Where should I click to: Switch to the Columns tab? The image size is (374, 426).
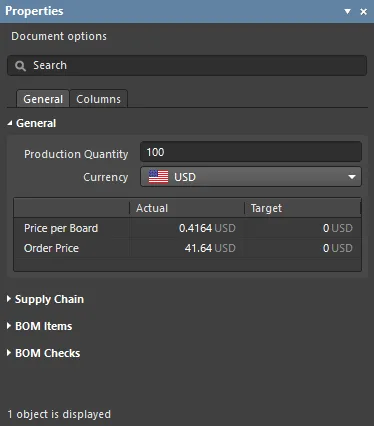98,99
